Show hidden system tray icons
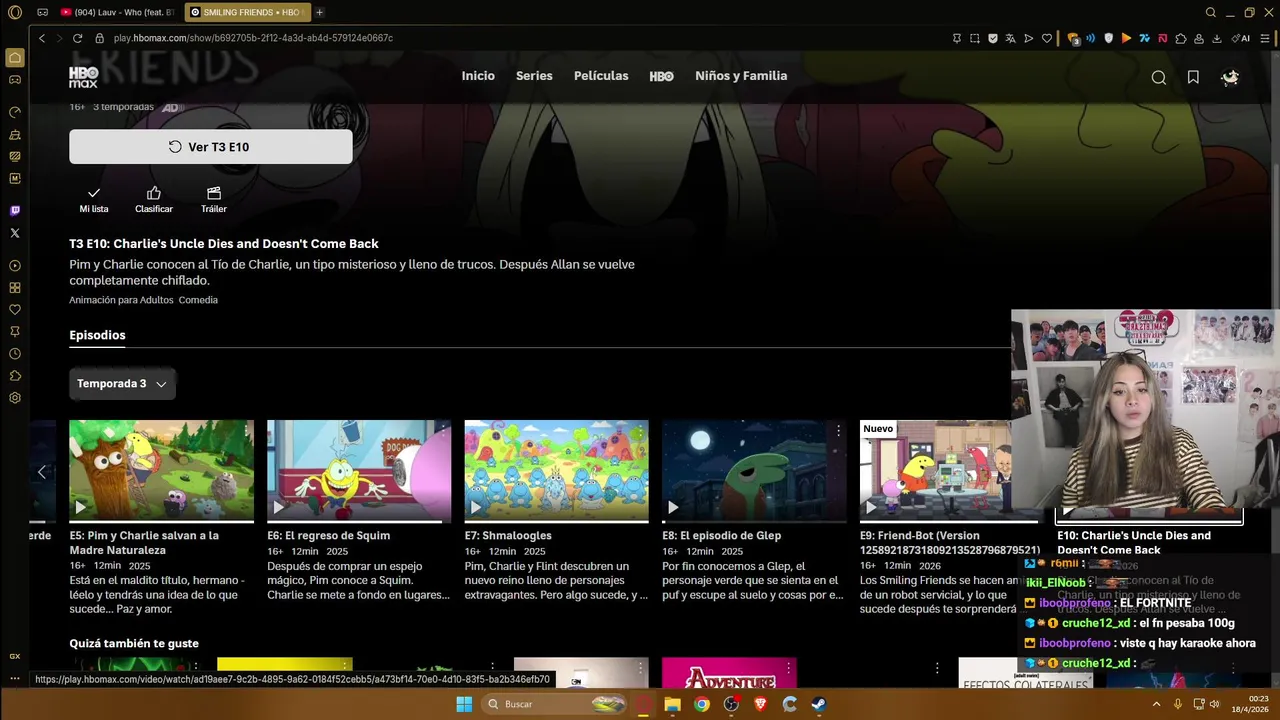 tap(1157, 704)
